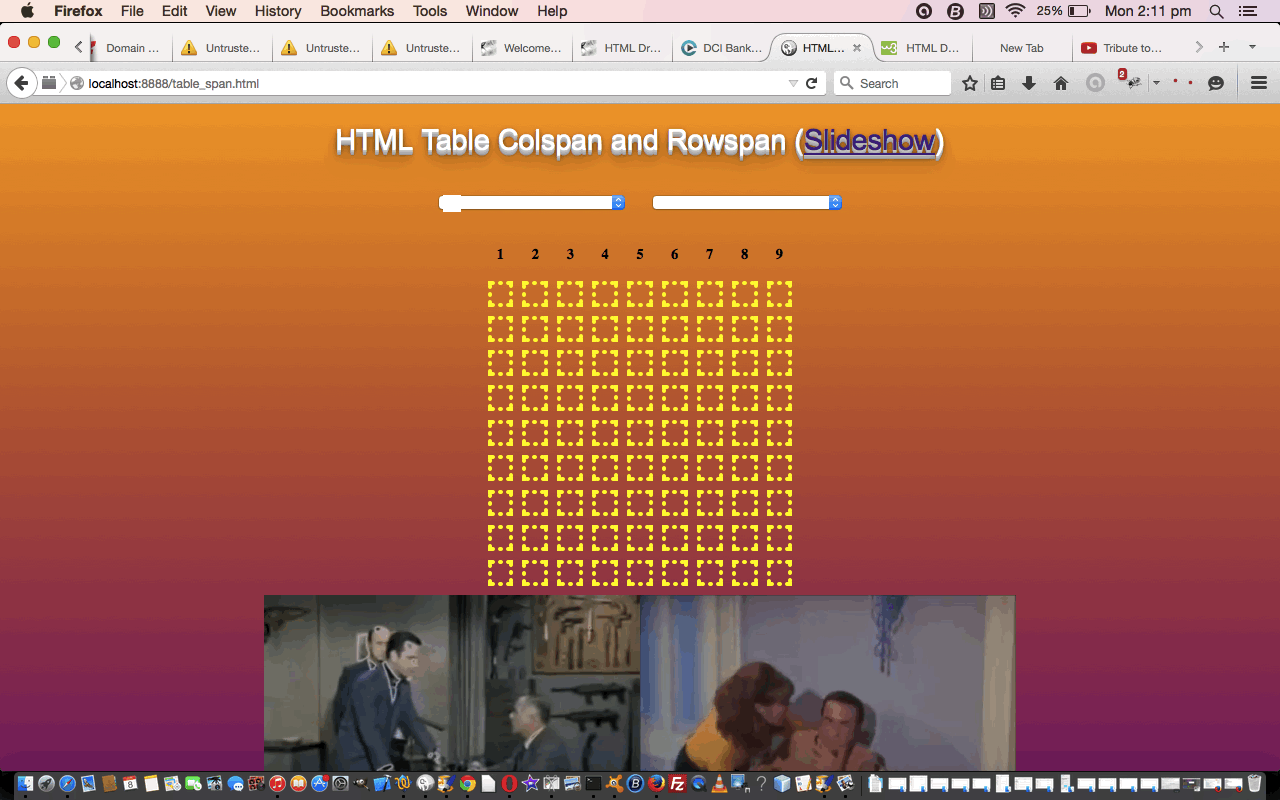Open Notification Center in menu bar
The height and width of the screenshot is (800, 1280).
pos(1246,11)
